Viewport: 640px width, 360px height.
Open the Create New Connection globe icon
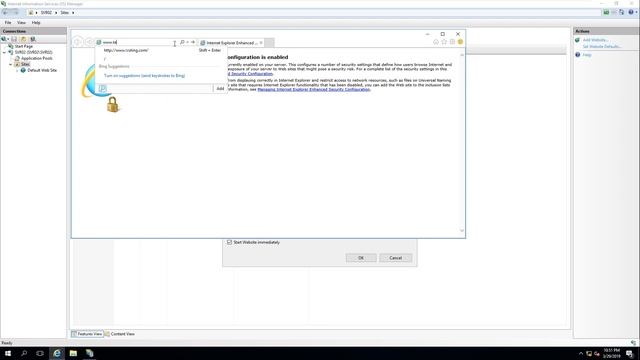(4, 39)
